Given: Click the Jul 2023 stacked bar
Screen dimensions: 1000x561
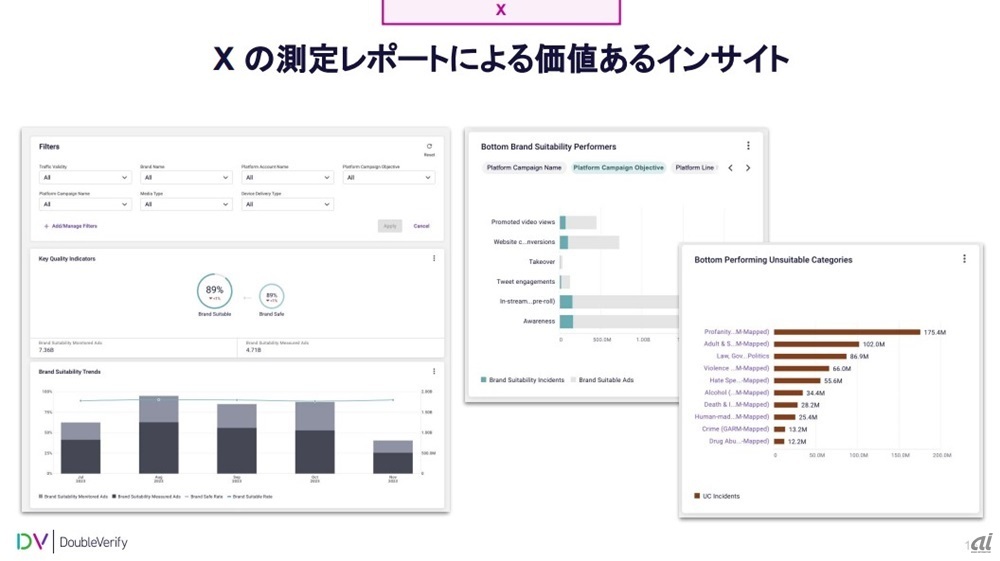Looking at the screenshot, I should point(80,448).
